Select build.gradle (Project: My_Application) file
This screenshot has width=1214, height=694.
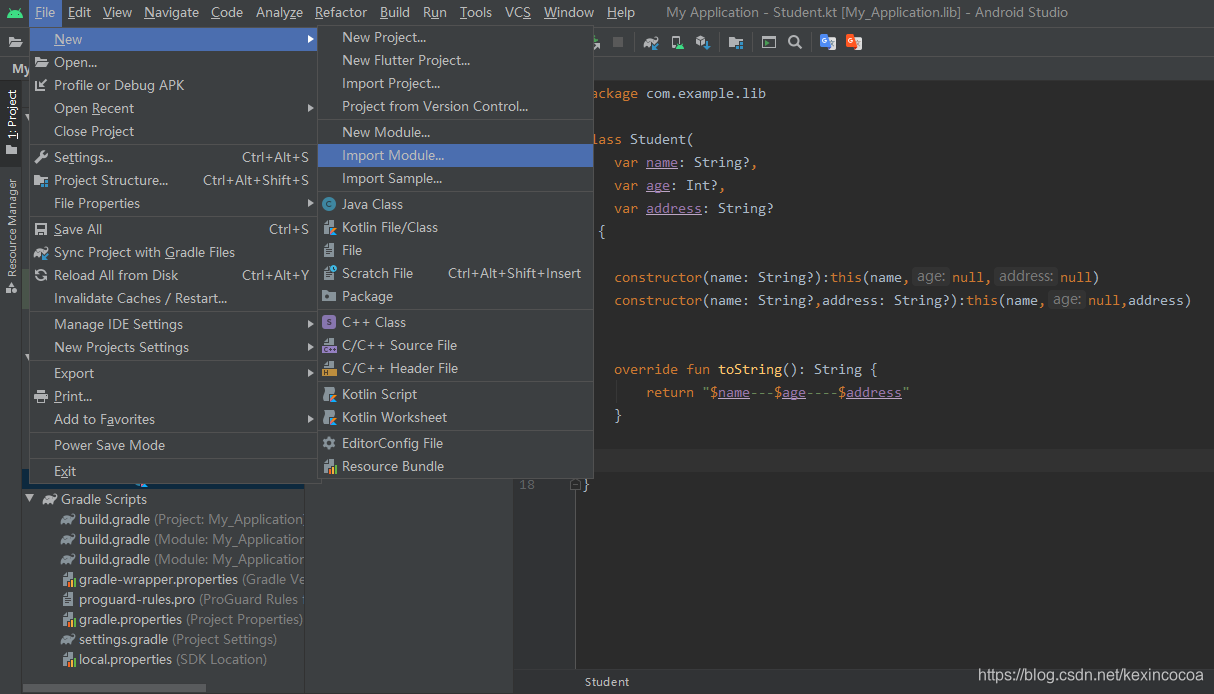click(x=181, y=519)
